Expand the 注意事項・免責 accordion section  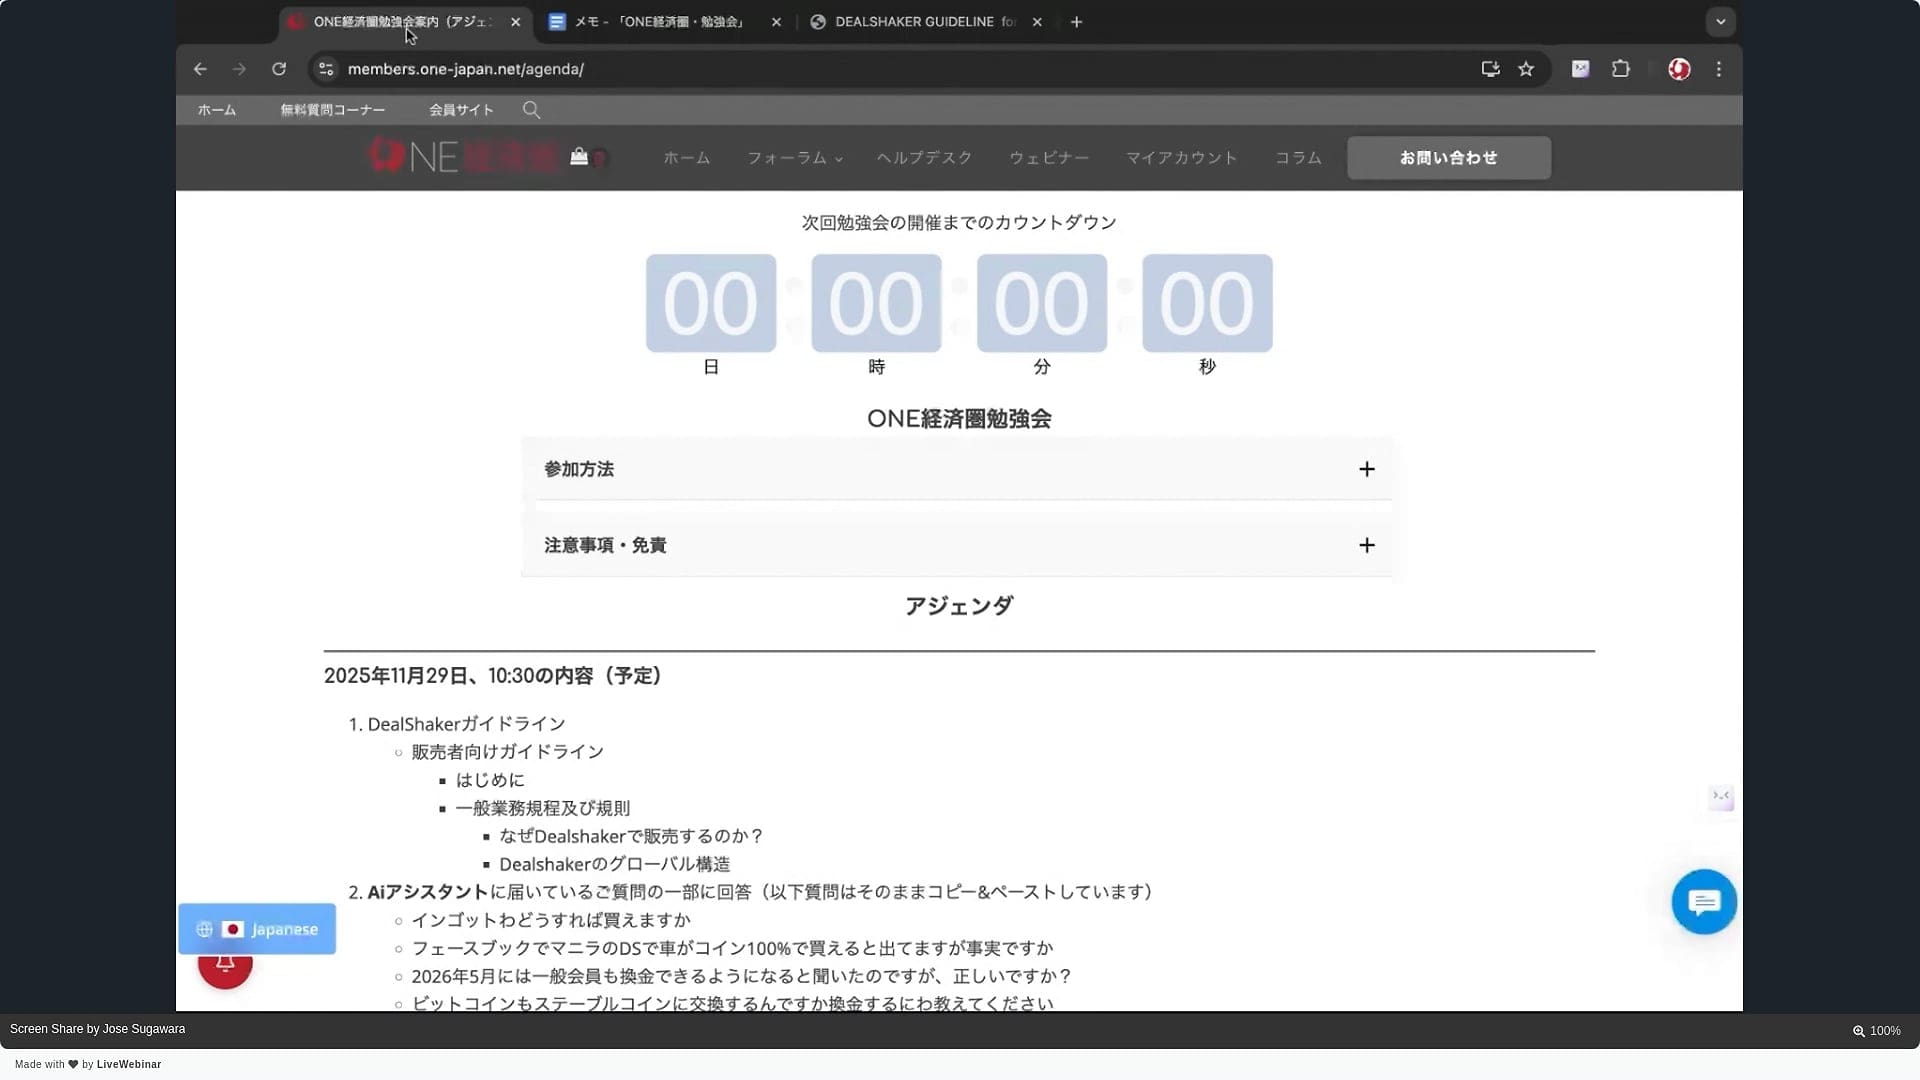pyautogui.click(x=1366, y=545)
